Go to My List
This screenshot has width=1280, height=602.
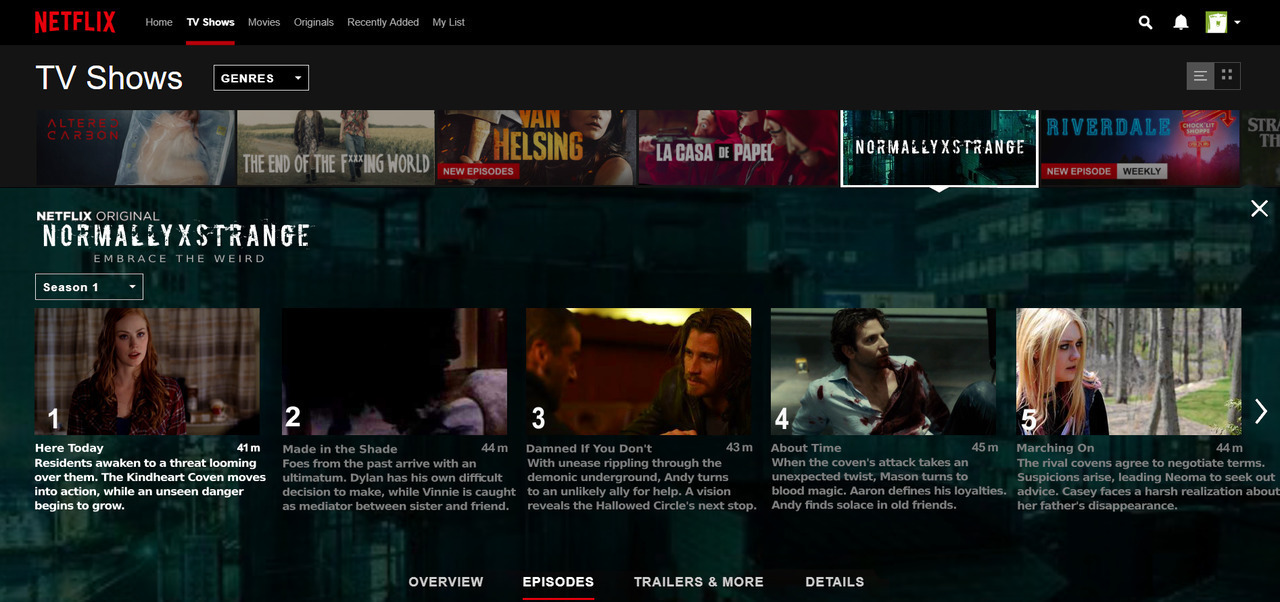point(448,22)
